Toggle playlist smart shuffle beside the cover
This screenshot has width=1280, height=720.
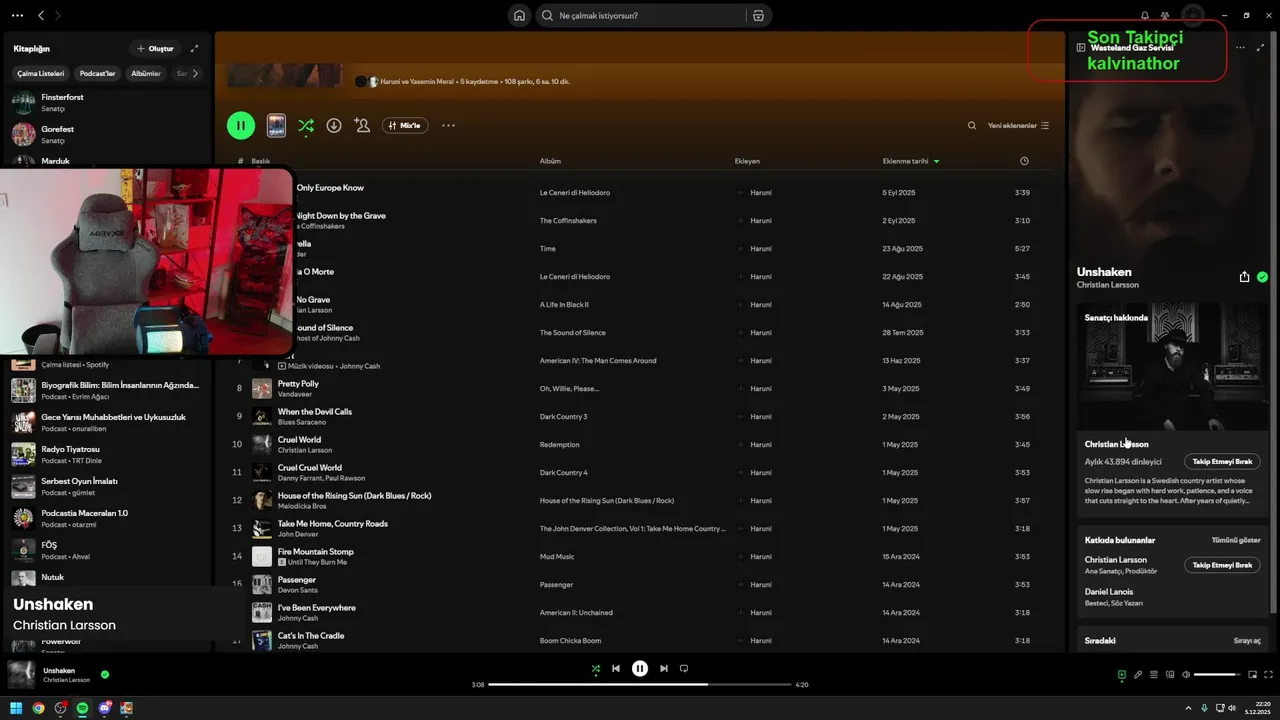pyautogui.click(x=306, y=125)
